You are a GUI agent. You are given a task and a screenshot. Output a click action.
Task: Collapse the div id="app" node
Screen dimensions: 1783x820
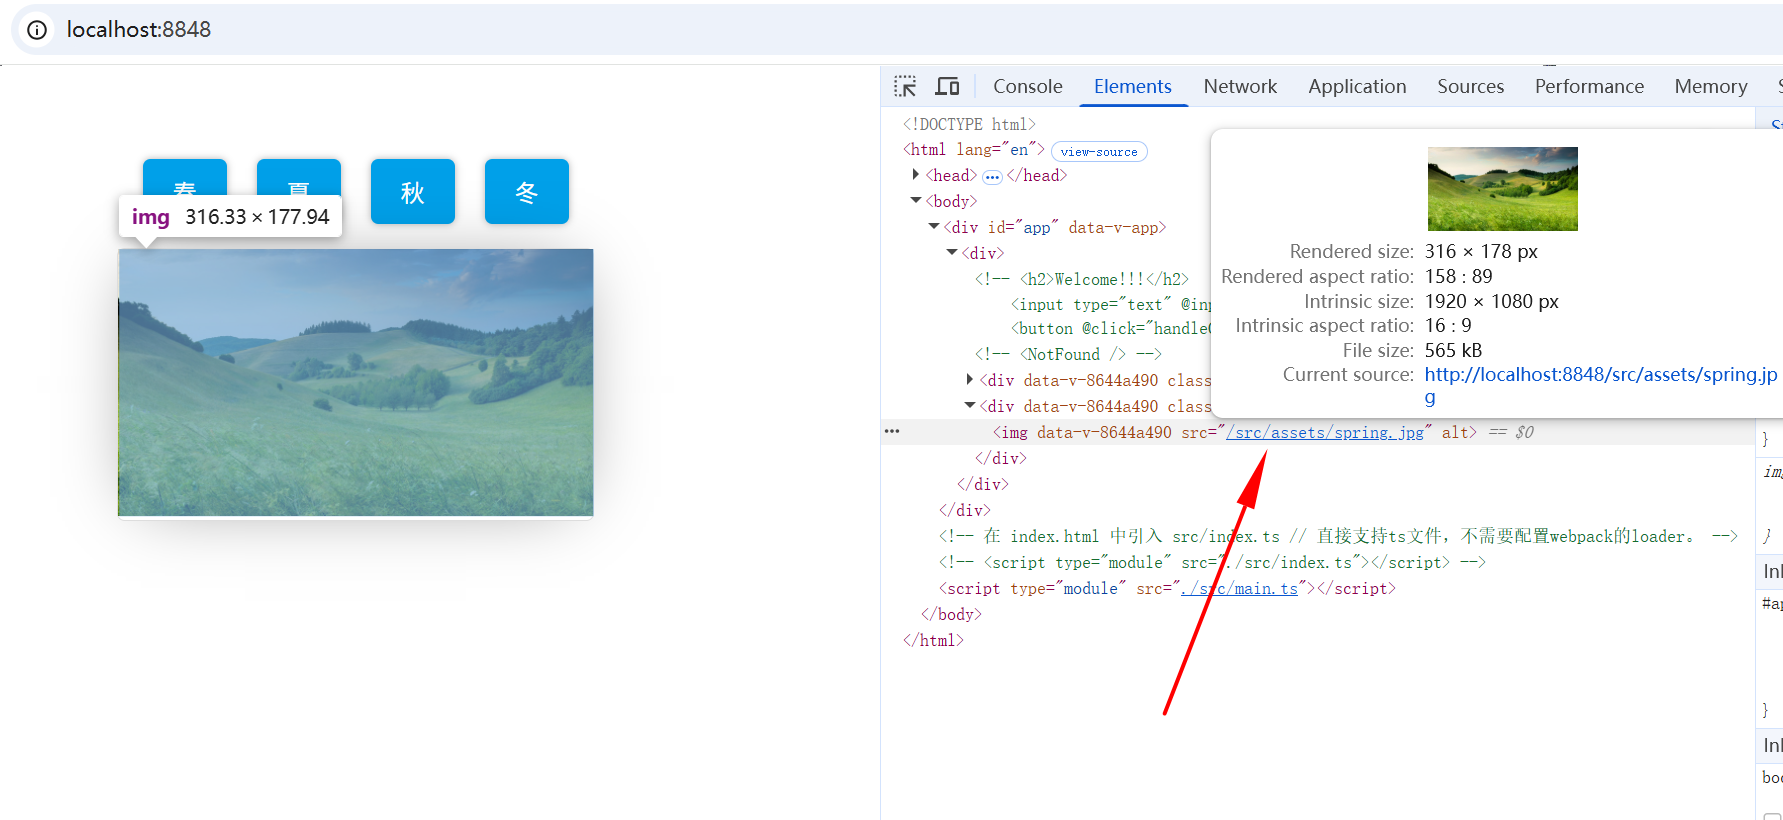933,227
